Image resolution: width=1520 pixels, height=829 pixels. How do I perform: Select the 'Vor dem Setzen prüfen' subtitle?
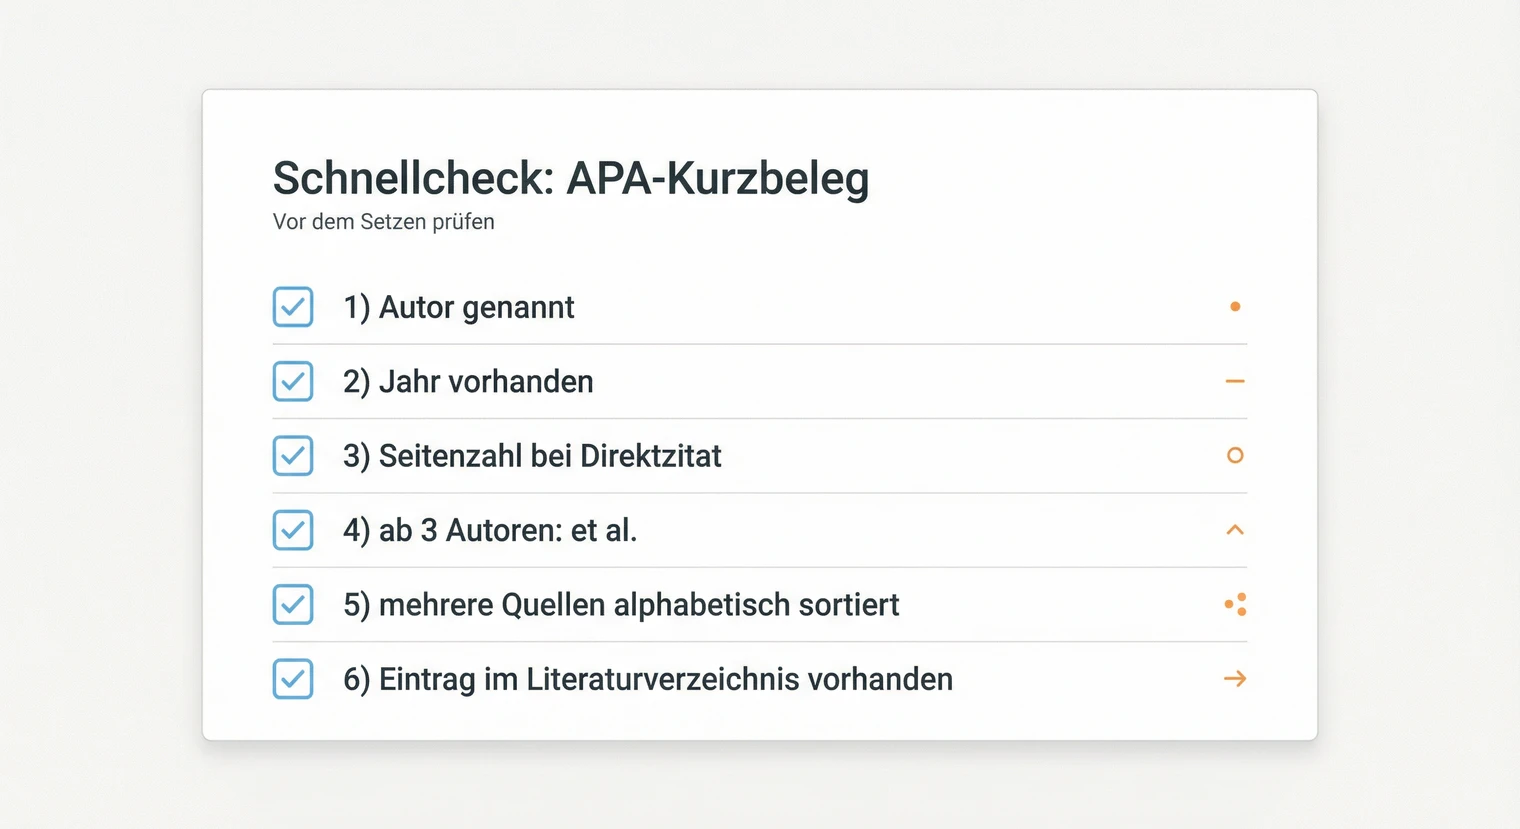click(x=384, y=222)
